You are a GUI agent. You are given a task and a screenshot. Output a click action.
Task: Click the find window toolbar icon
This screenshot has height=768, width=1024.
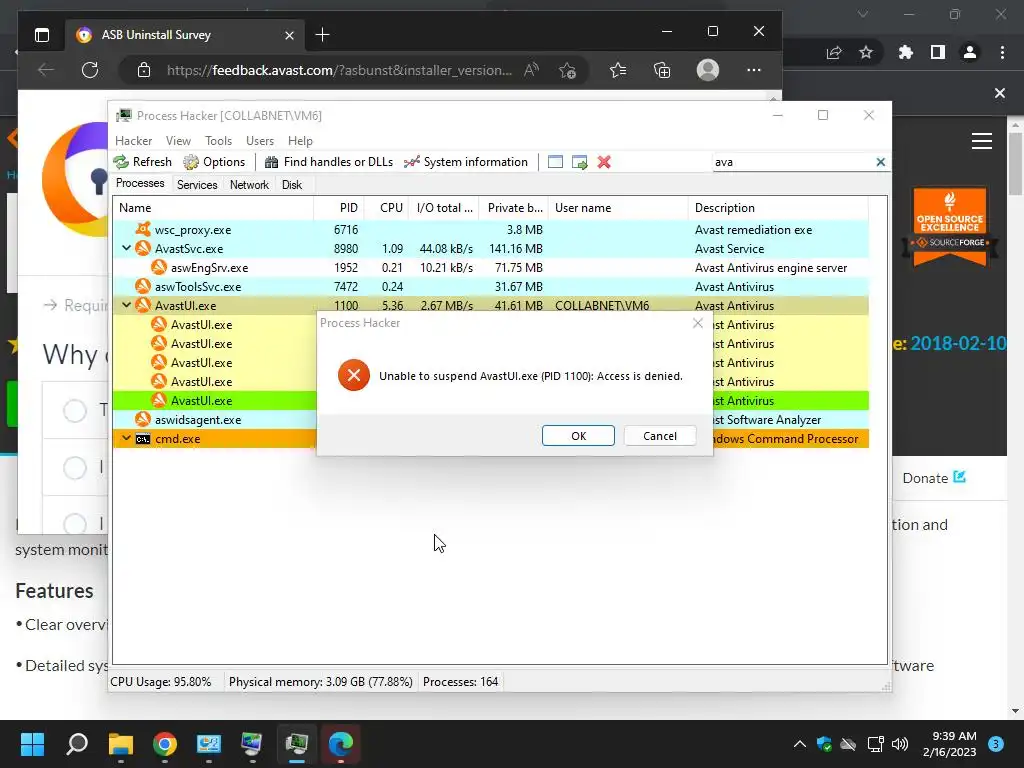pos(555,162)
